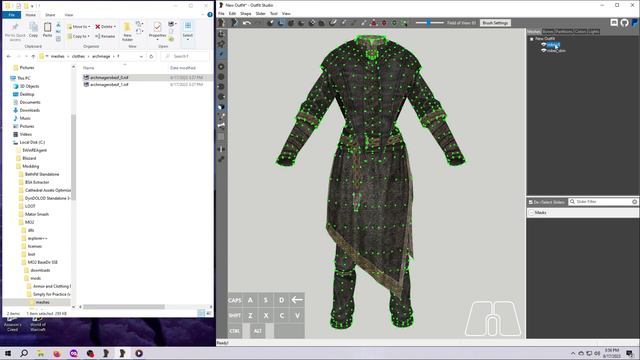Click New Project icon in Outfit Studio toolbar
640x360 pixels.
222,23
